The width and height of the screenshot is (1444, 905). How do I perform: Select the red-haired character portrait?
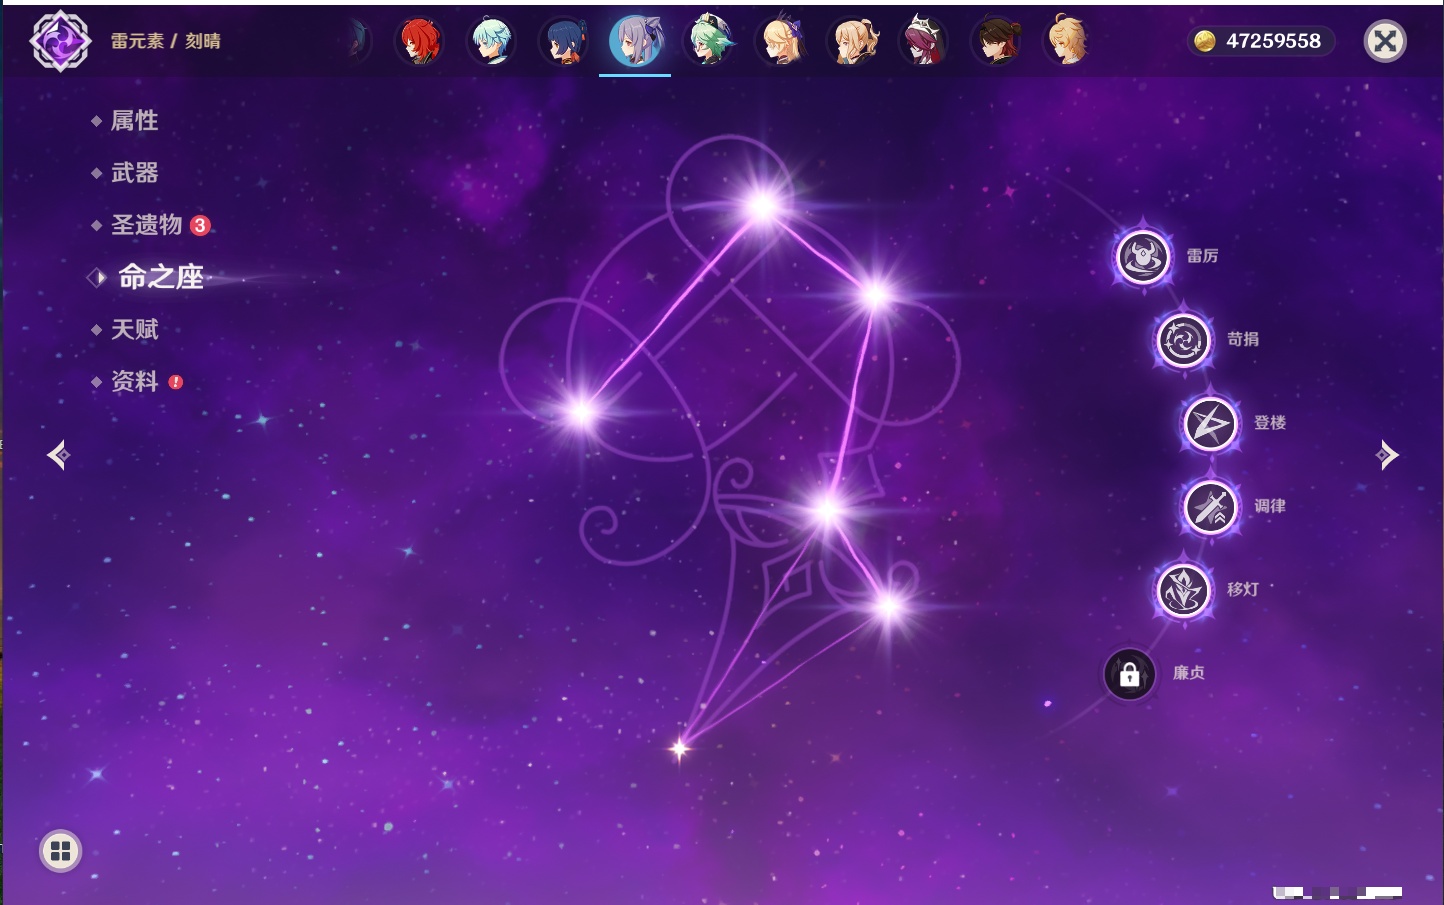click(419, 41)
